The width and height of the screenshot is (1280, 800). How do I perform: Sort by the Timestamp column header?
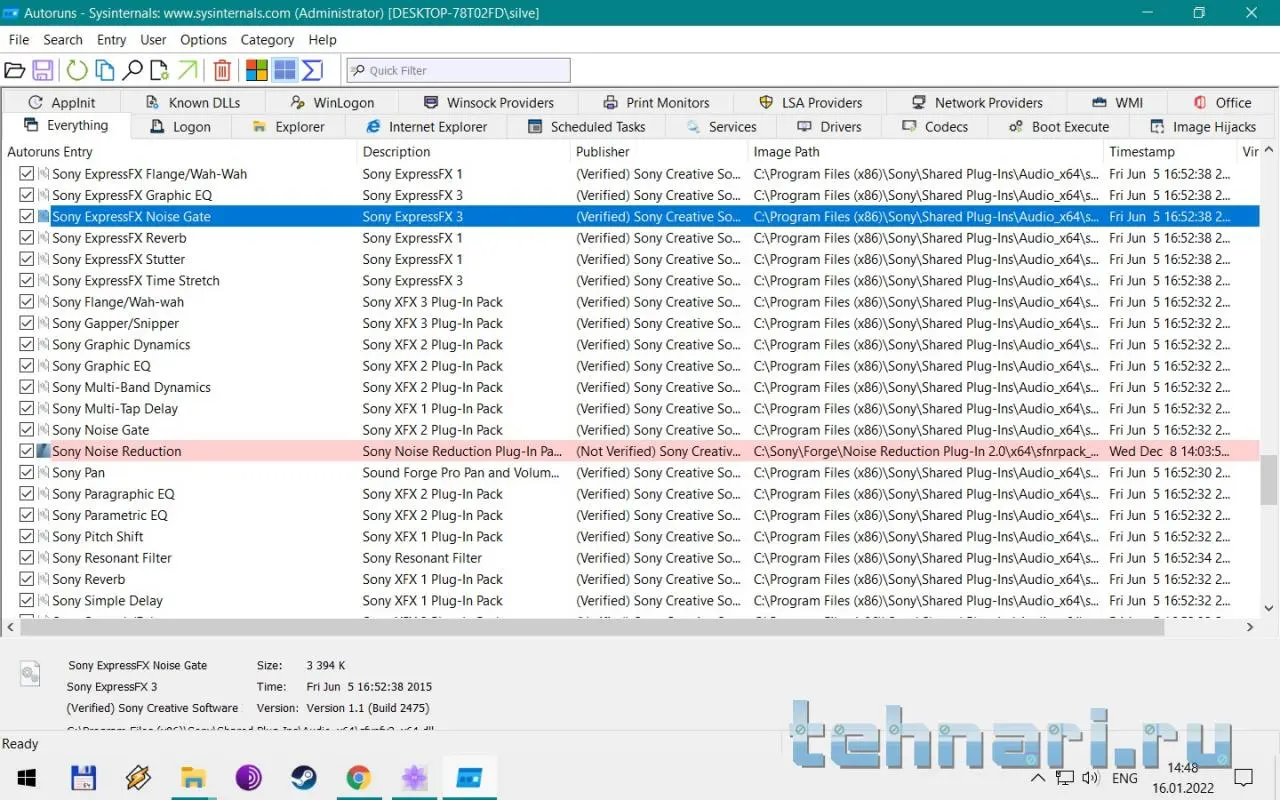(1170, 152)
